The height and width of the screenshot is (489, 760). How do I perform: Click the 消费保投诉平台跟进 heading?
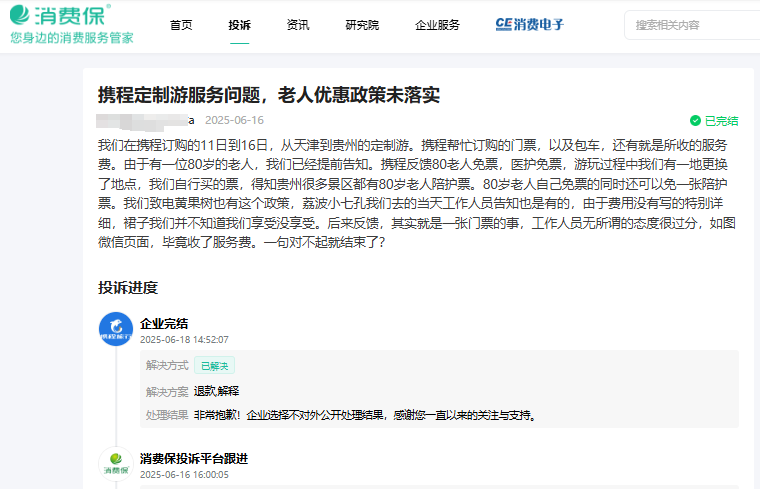pyautogui.click(x=194, y=459)
